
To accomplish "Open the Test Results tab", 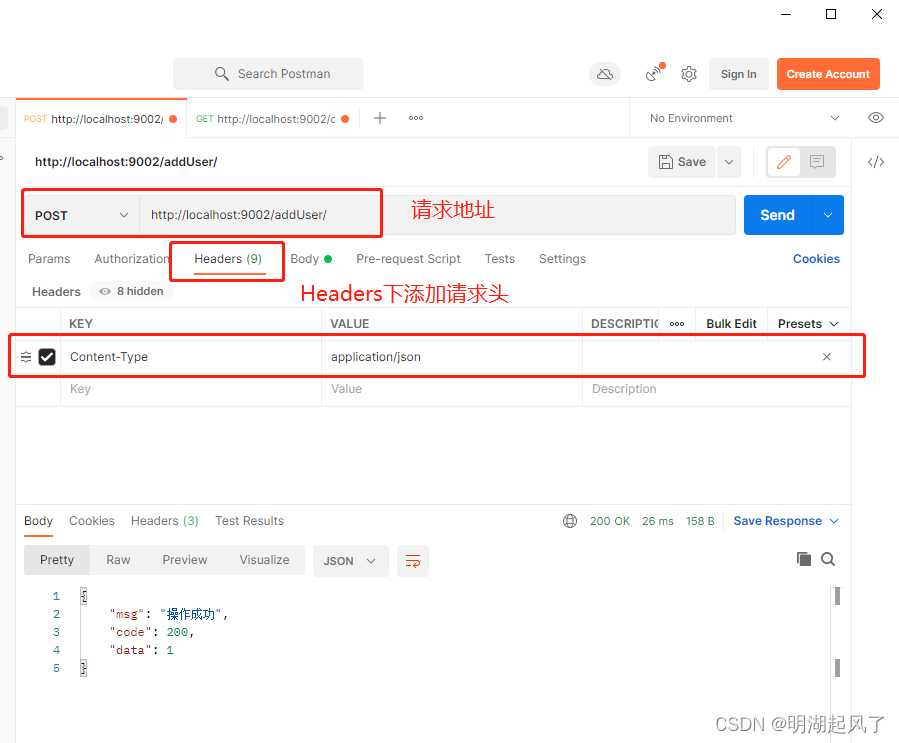I will click(249, 521).
